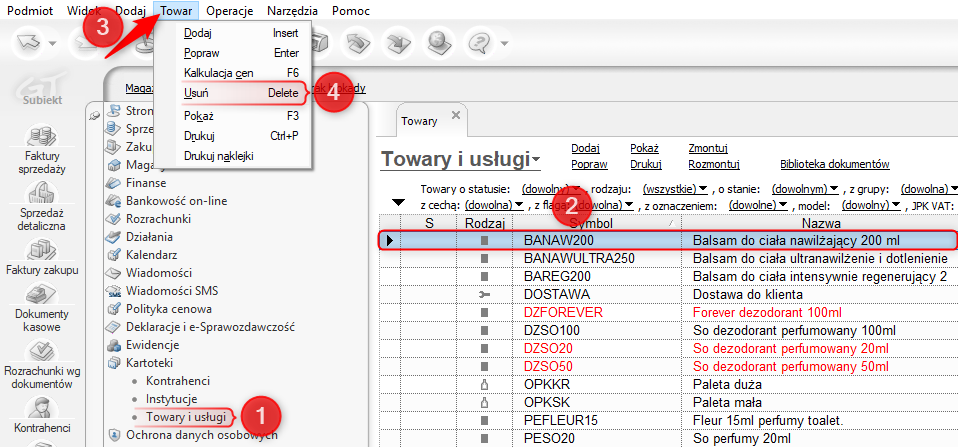Click the Ewidencje module icon
Screen dimensions: 958x447
point(114,345)
